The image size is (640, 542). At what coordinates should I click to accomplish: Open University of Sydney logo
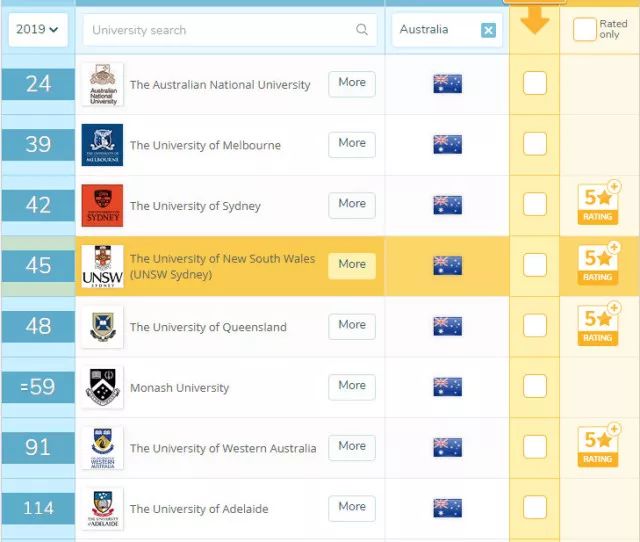[102, 205]
